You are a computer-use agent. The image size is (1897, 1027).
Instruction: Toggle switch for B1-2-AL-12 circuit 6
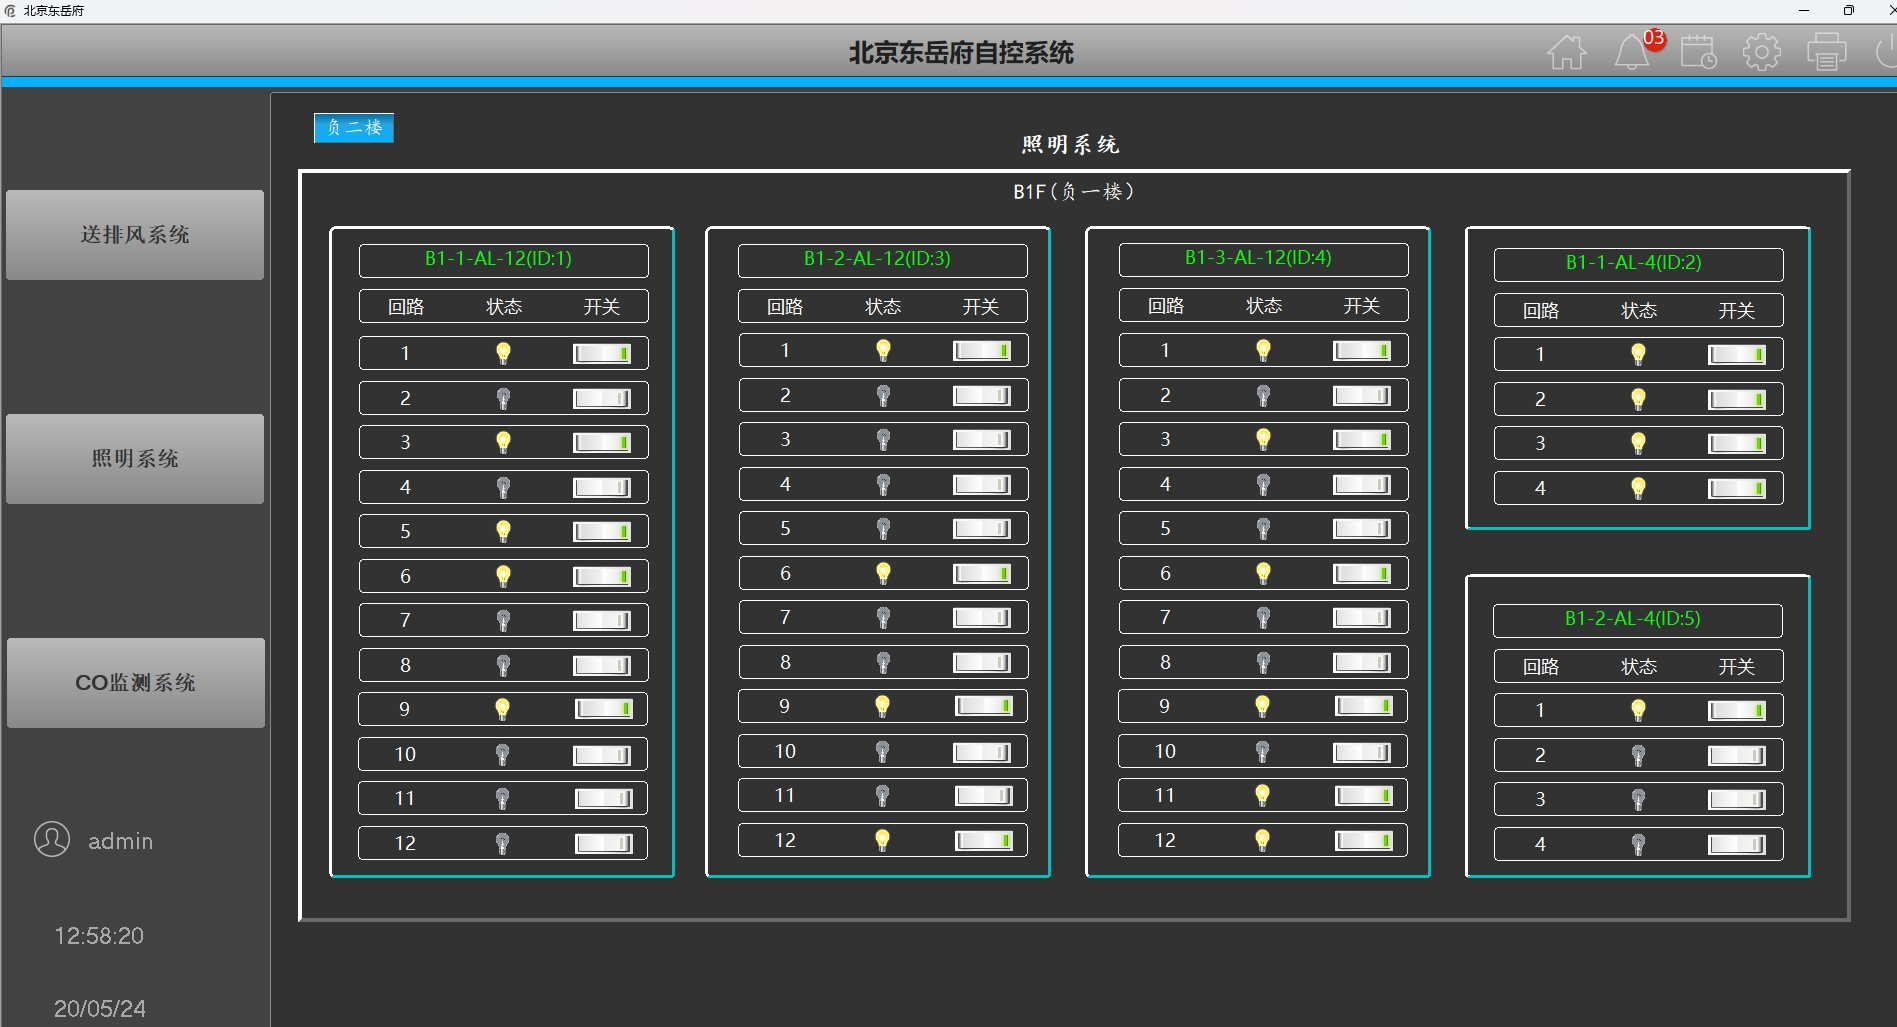point(982,573)
